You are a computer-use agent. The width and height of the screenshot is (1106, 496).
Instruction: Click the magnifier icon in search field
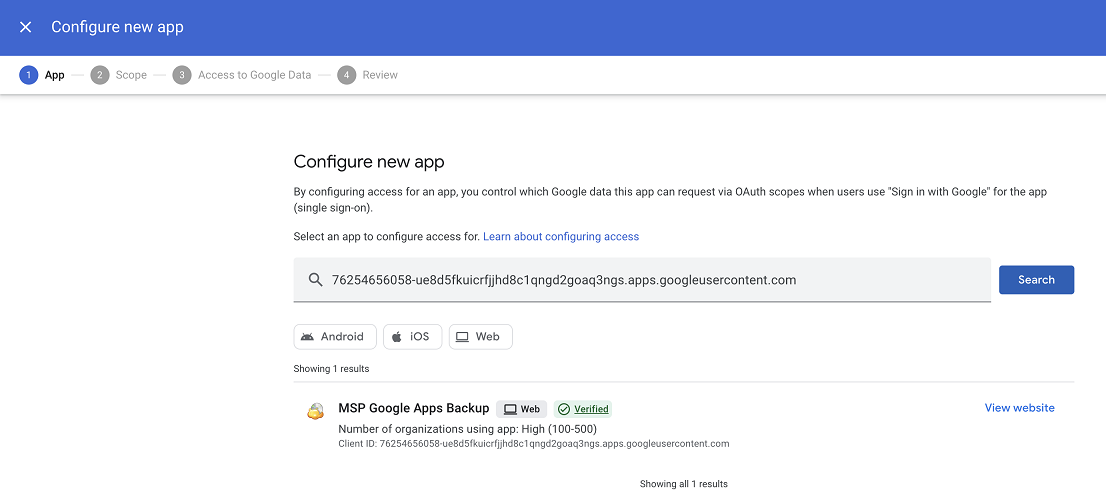(x=315, y=280)
